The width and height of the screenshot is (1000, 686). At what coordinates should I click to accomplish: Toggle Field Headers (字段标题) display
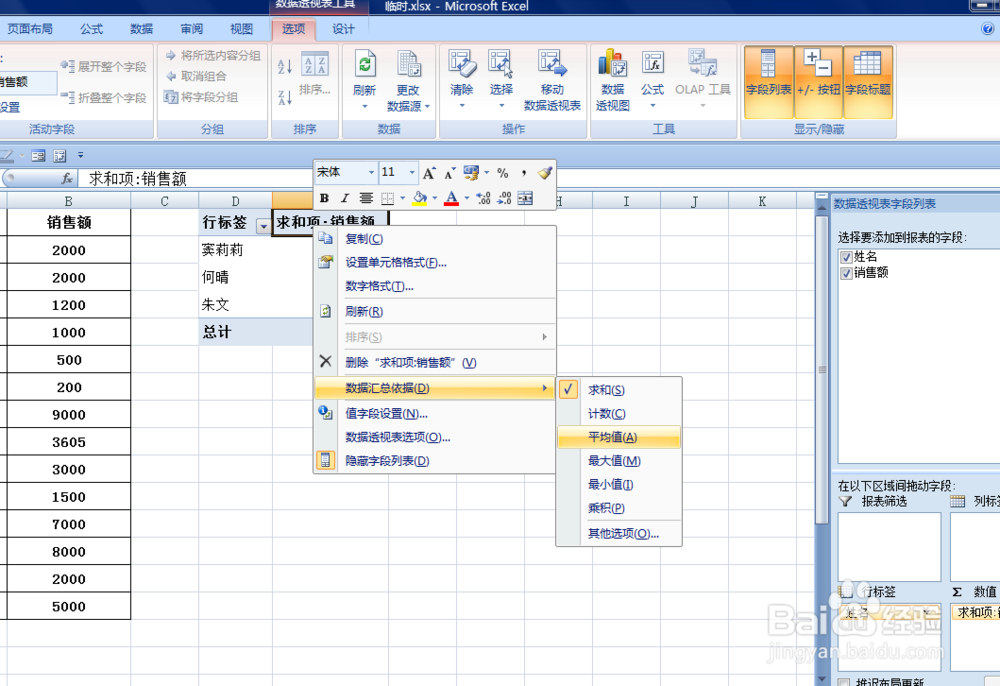click(x=868, y=80)
